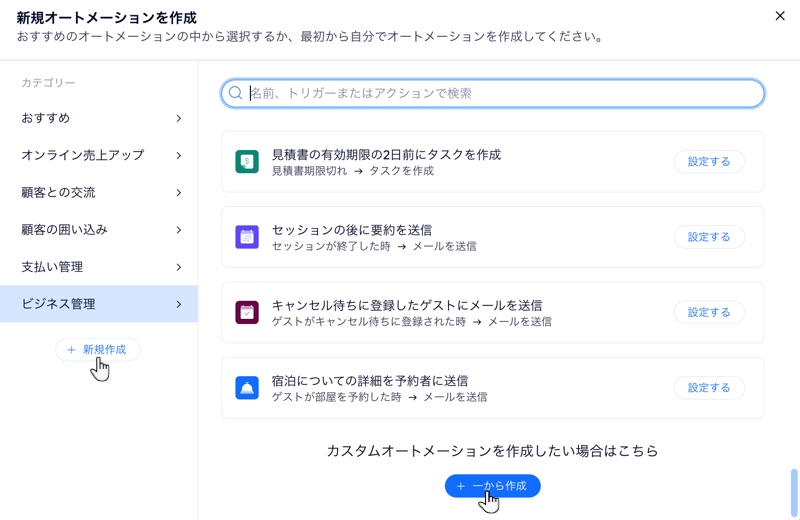This screenshot has height=520, width=800.
Task: Expand the ビジネス管理 chevron
Action: [179, 304]
